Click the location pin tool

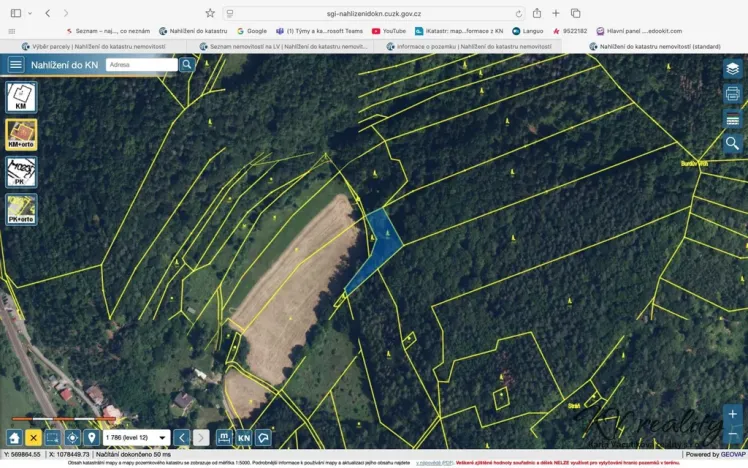91,438
